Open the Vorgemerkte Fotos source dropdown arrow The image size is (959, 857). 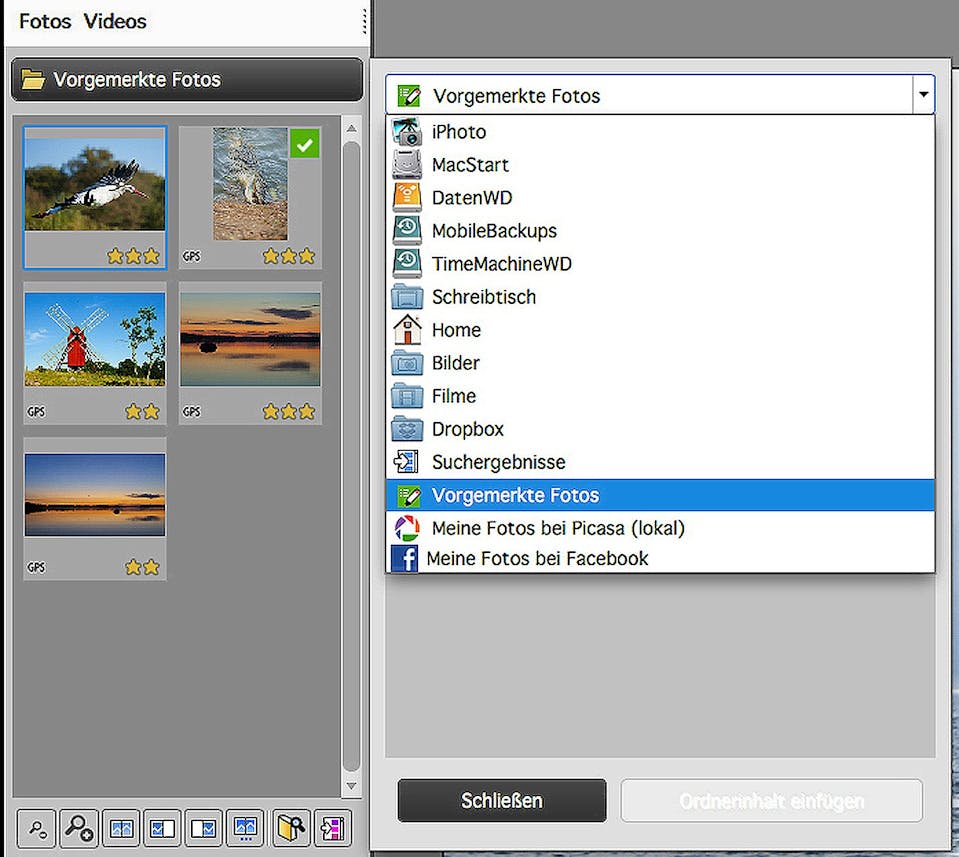point(923,96)
